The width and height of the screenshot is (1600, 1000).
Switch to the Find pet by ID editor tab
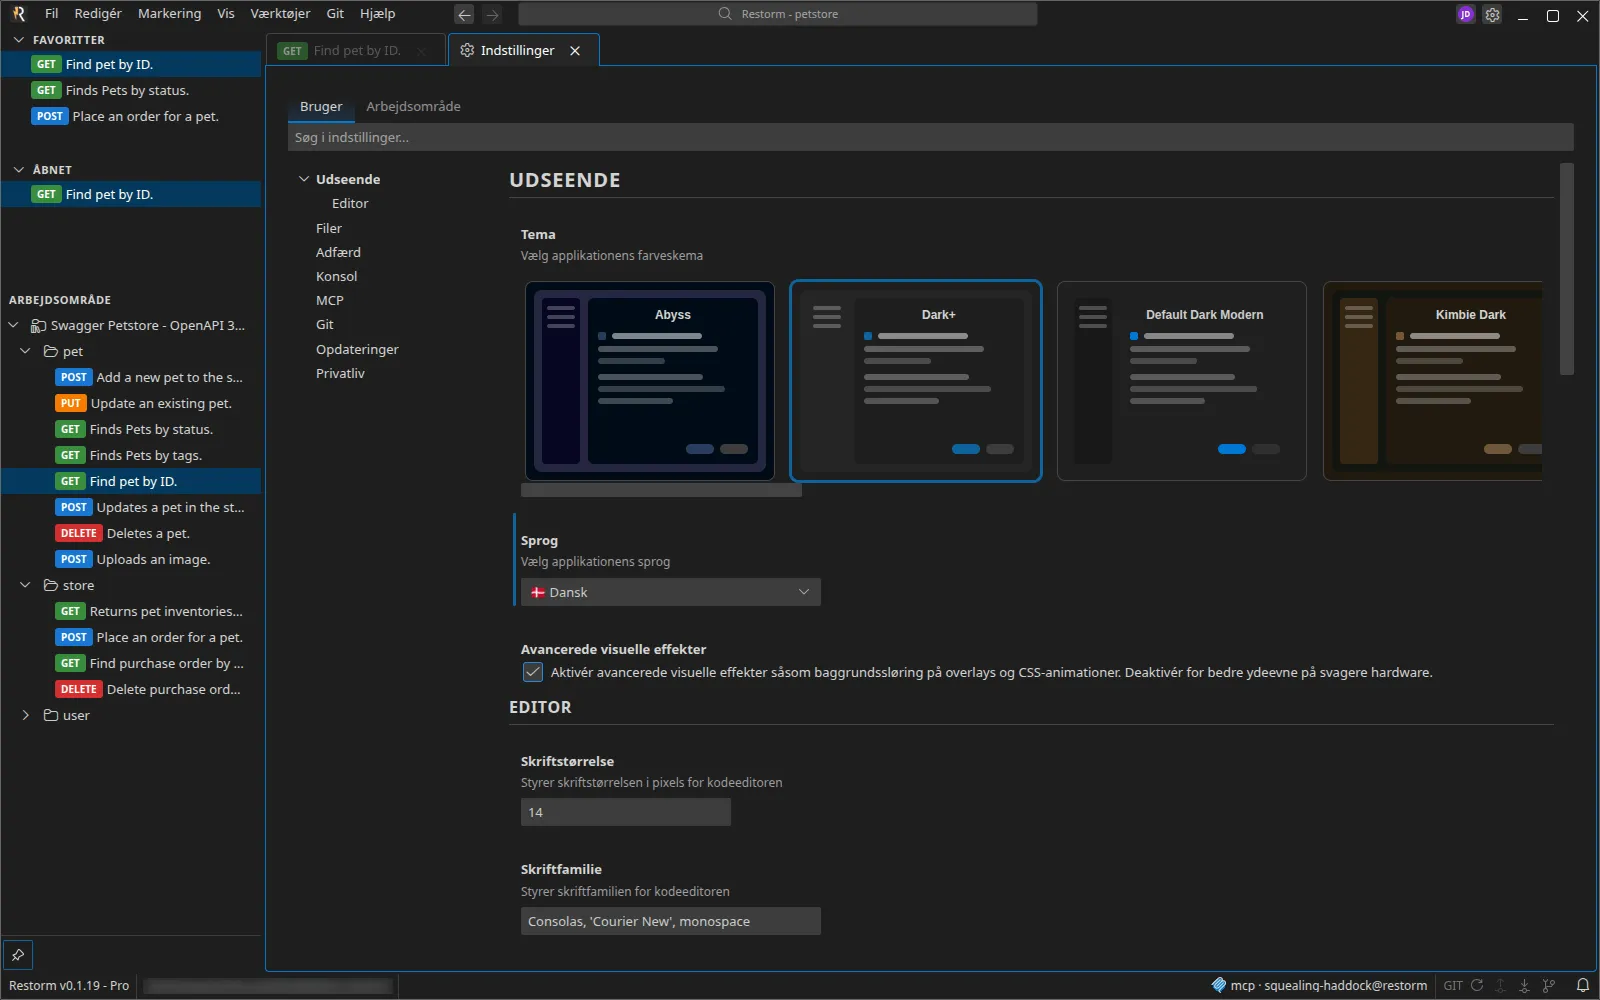click(357, 51)
